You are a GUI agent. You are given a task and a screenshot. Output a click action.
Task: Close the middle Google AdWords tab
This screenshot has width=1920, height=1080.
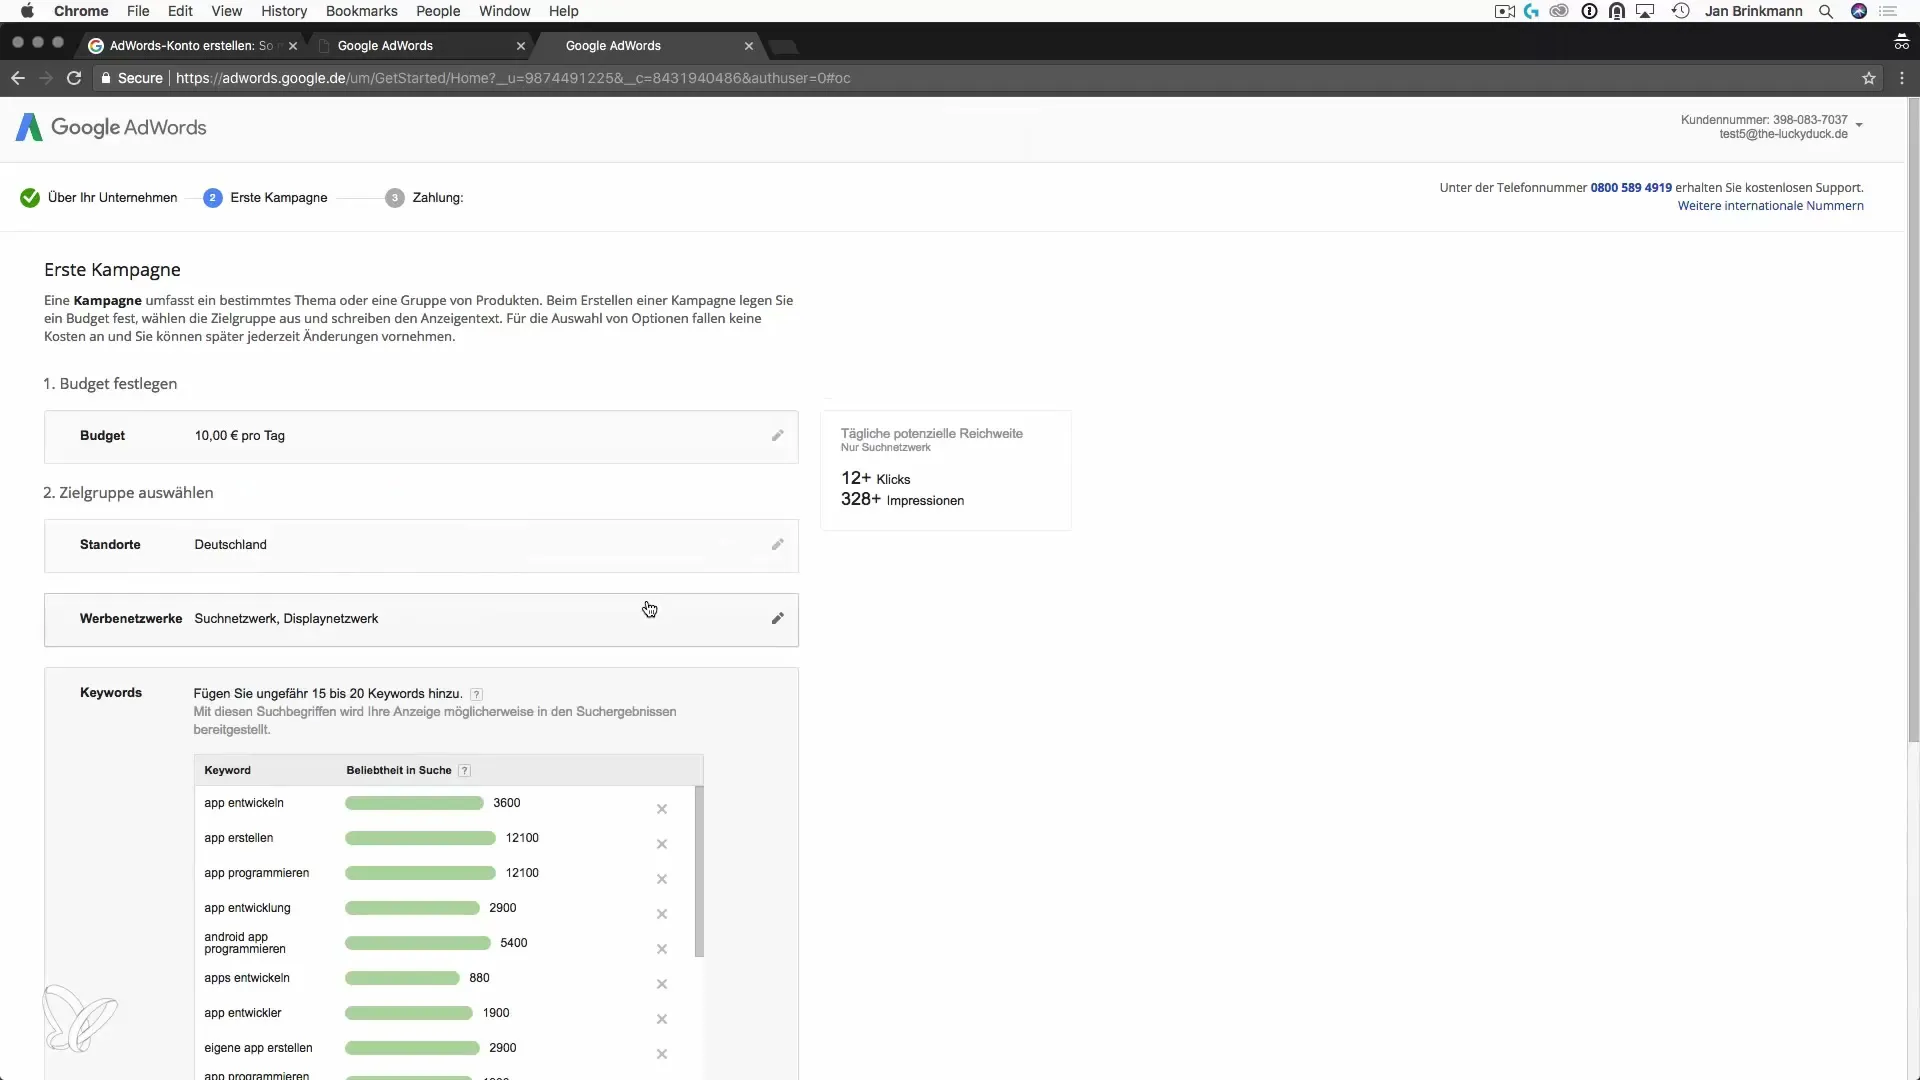[x=521, y=46]
